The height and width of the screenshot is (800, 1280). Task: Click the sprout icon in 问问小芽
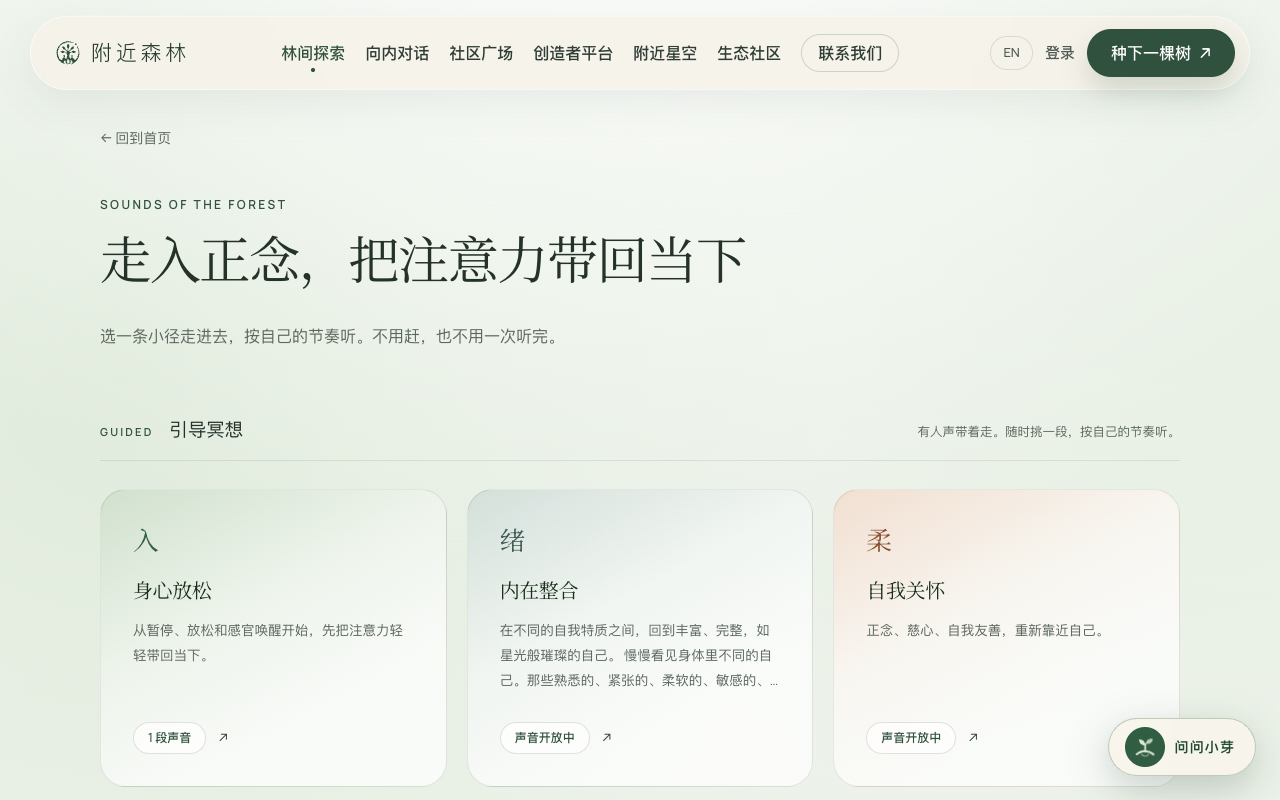tap(1145, 747)
